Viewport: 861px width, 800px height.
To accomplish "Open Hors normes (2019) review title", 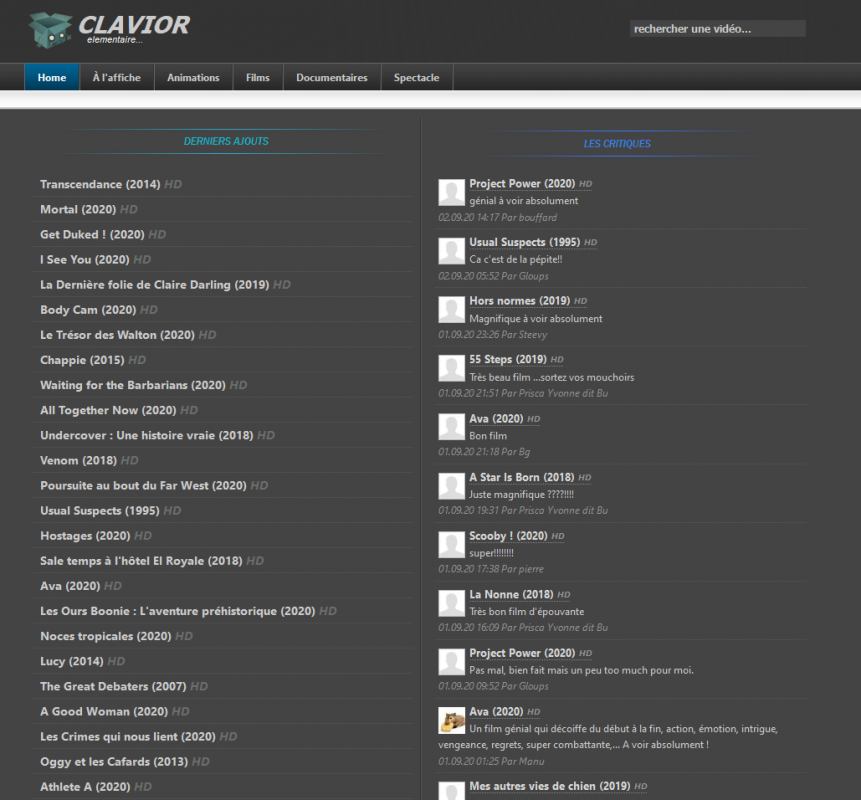I will (x=519, y=301).
